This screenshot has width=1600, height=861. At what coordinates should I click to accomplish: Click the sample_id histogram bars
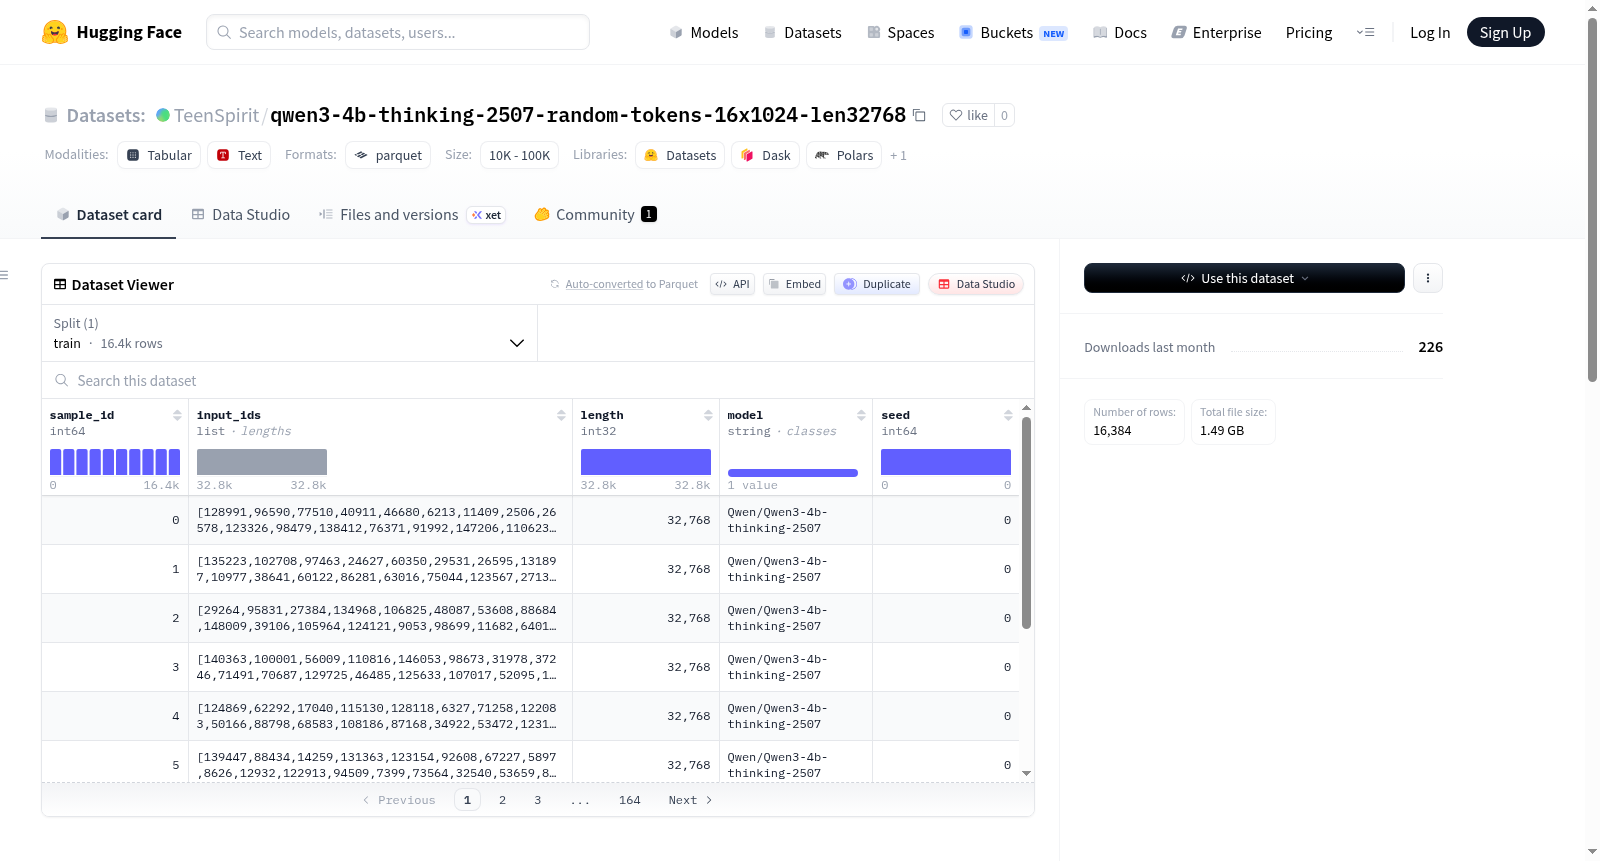click(x=115, y=462)
